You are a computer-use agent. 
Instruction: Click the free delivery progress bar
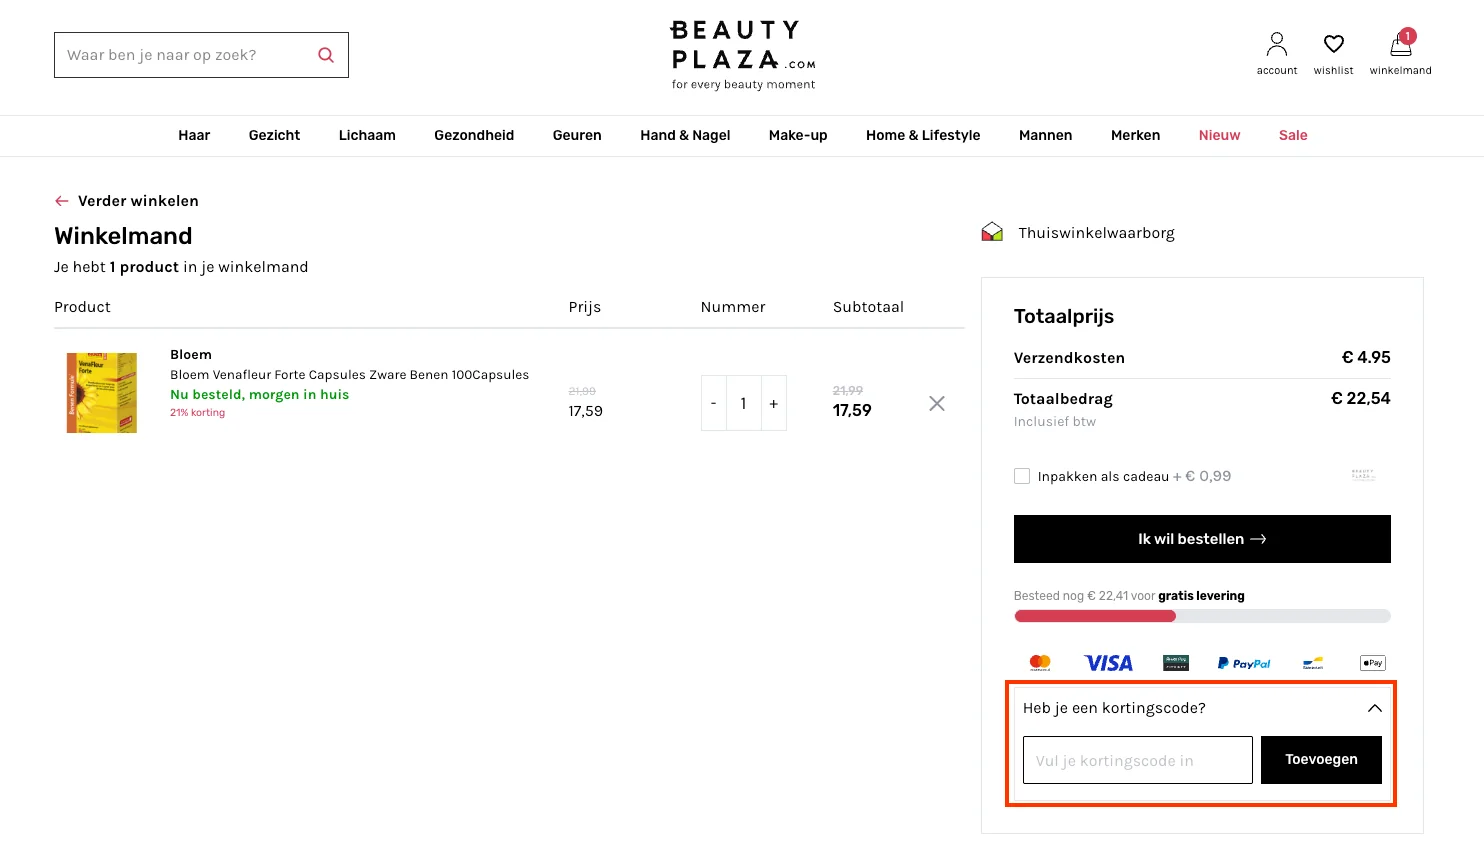point(1202,616)
